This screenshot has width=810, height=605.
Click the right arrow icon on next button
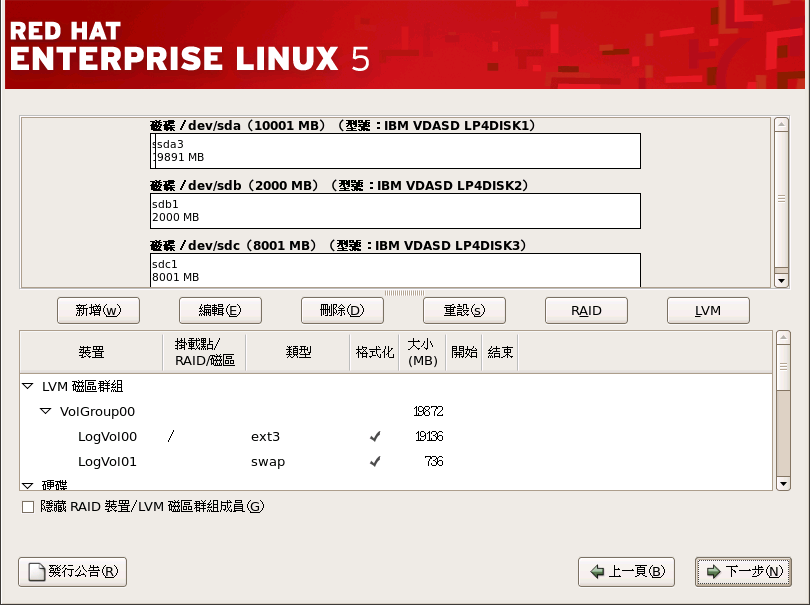pyautogui.click(x=713, y=571)
